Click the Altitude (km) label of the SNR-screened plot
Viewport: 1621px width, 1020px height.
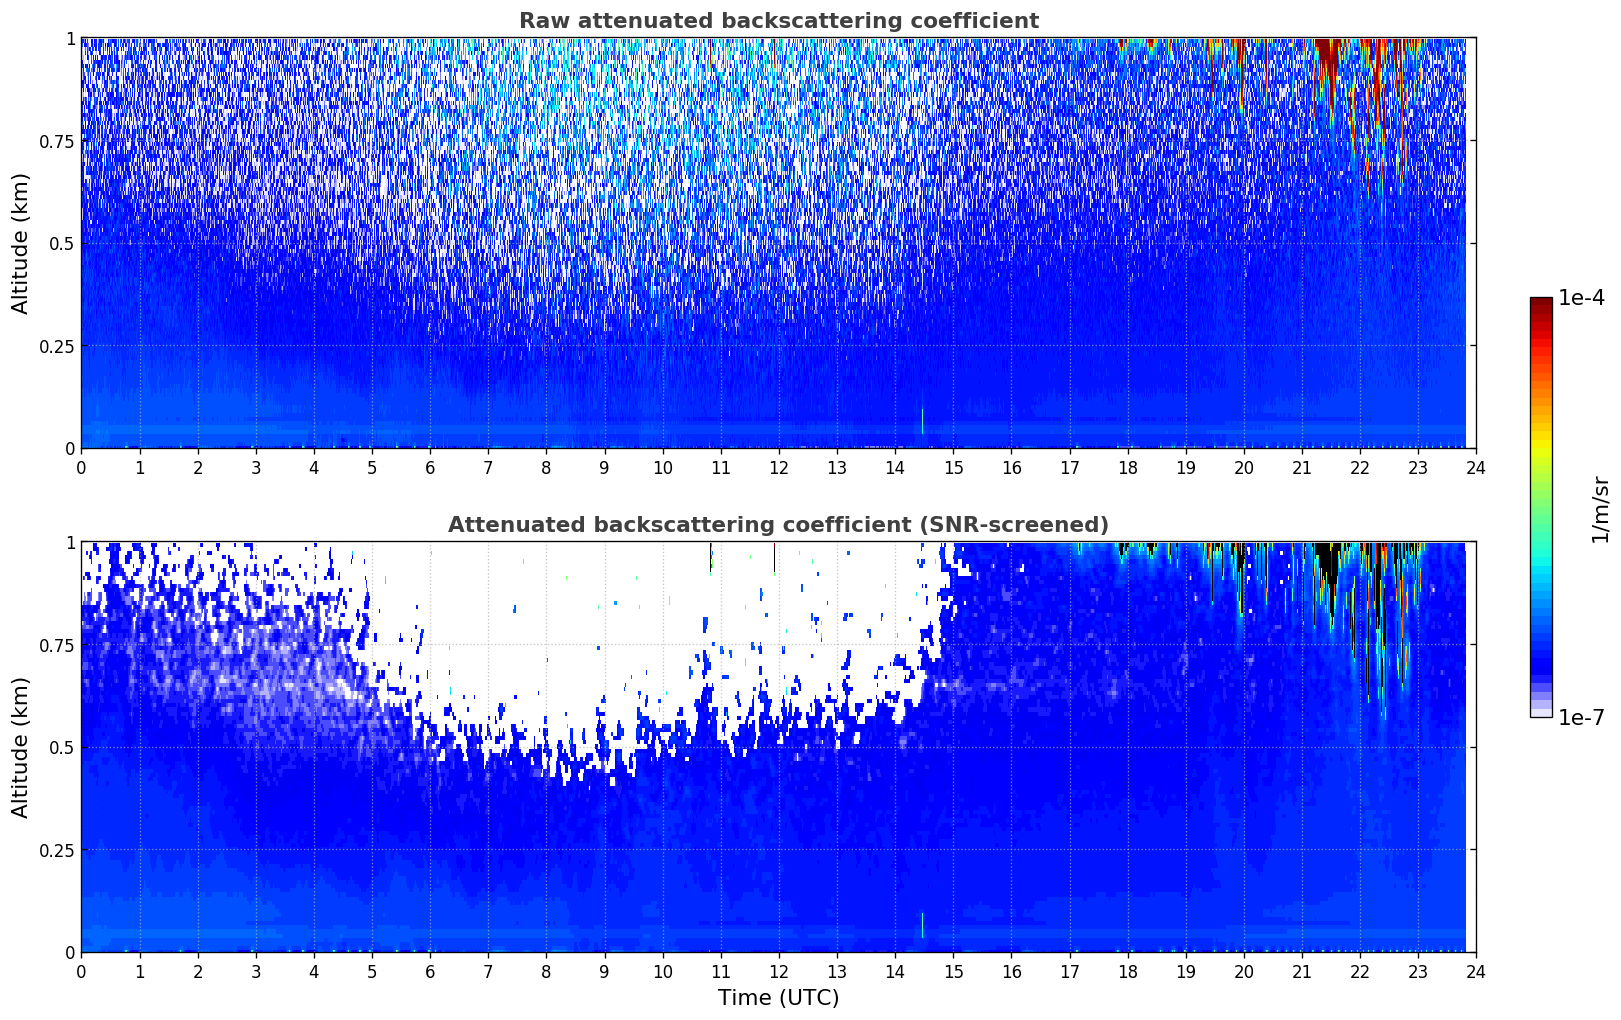(x=21, y=747)
